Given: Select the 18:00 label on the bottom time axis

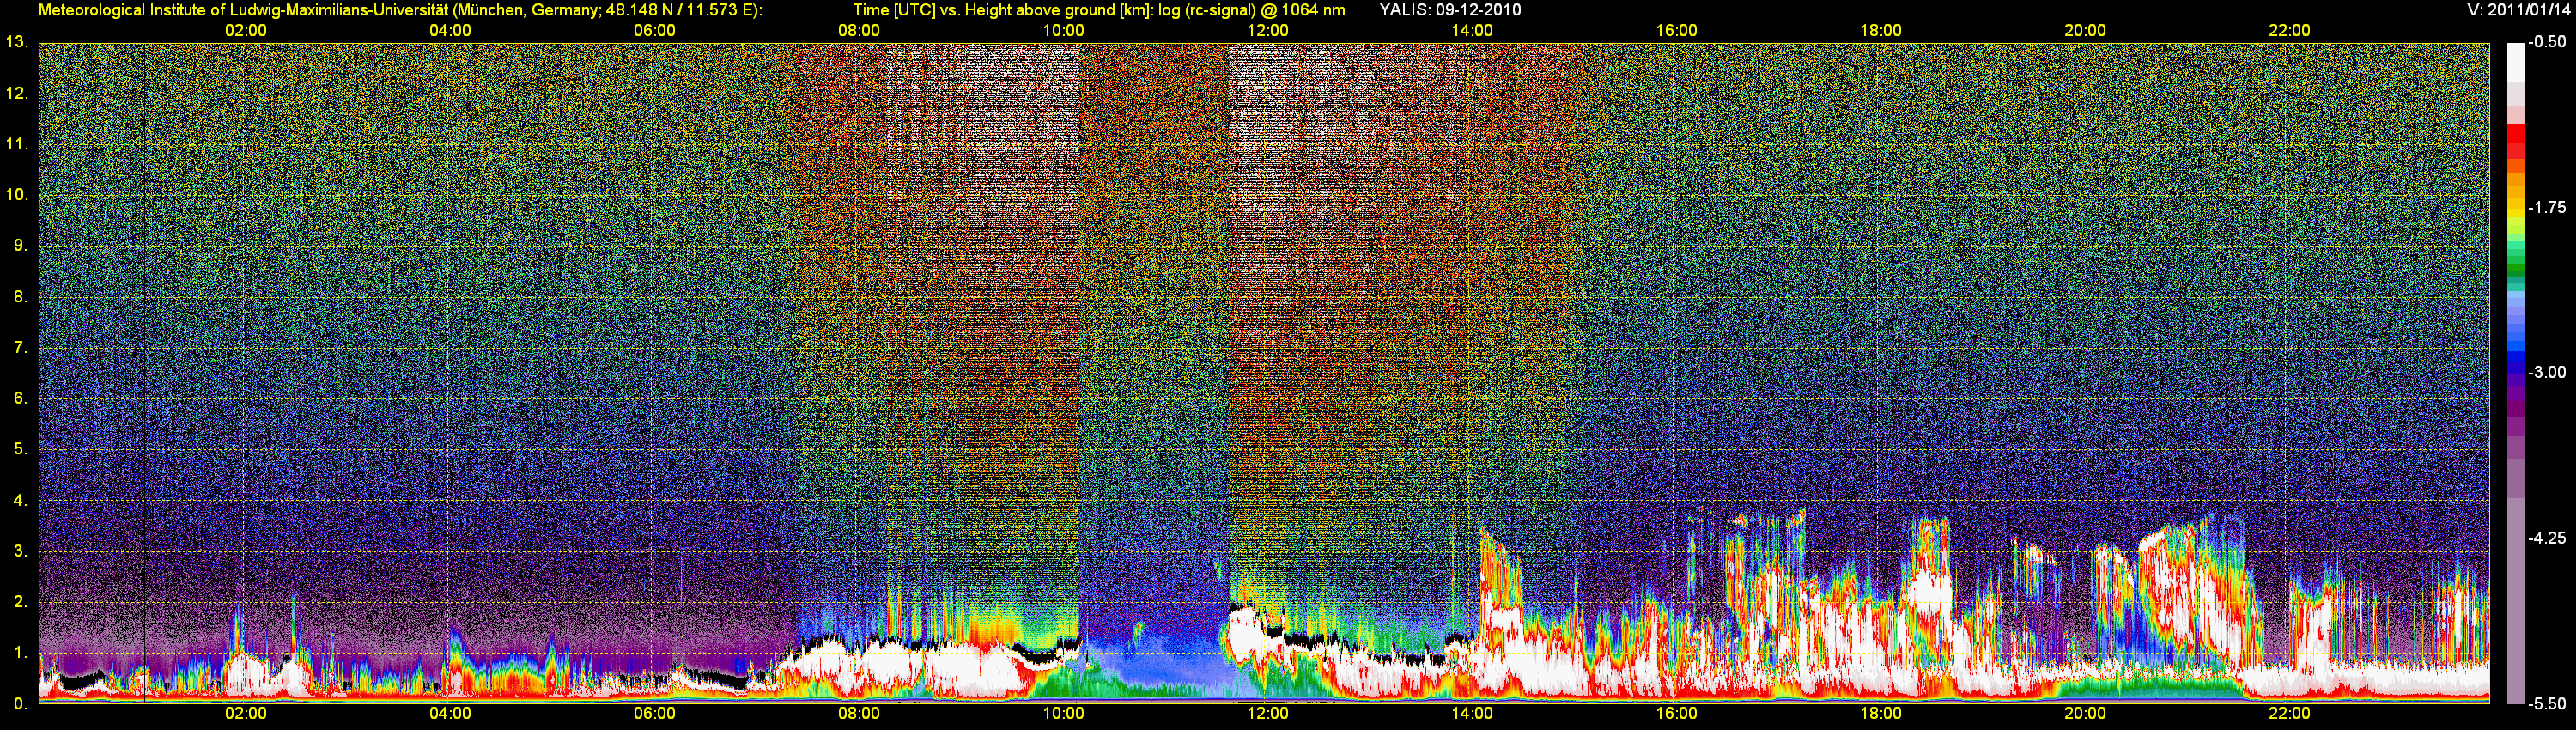Looking at the screenshot, I should click(x=1881, y=714).
